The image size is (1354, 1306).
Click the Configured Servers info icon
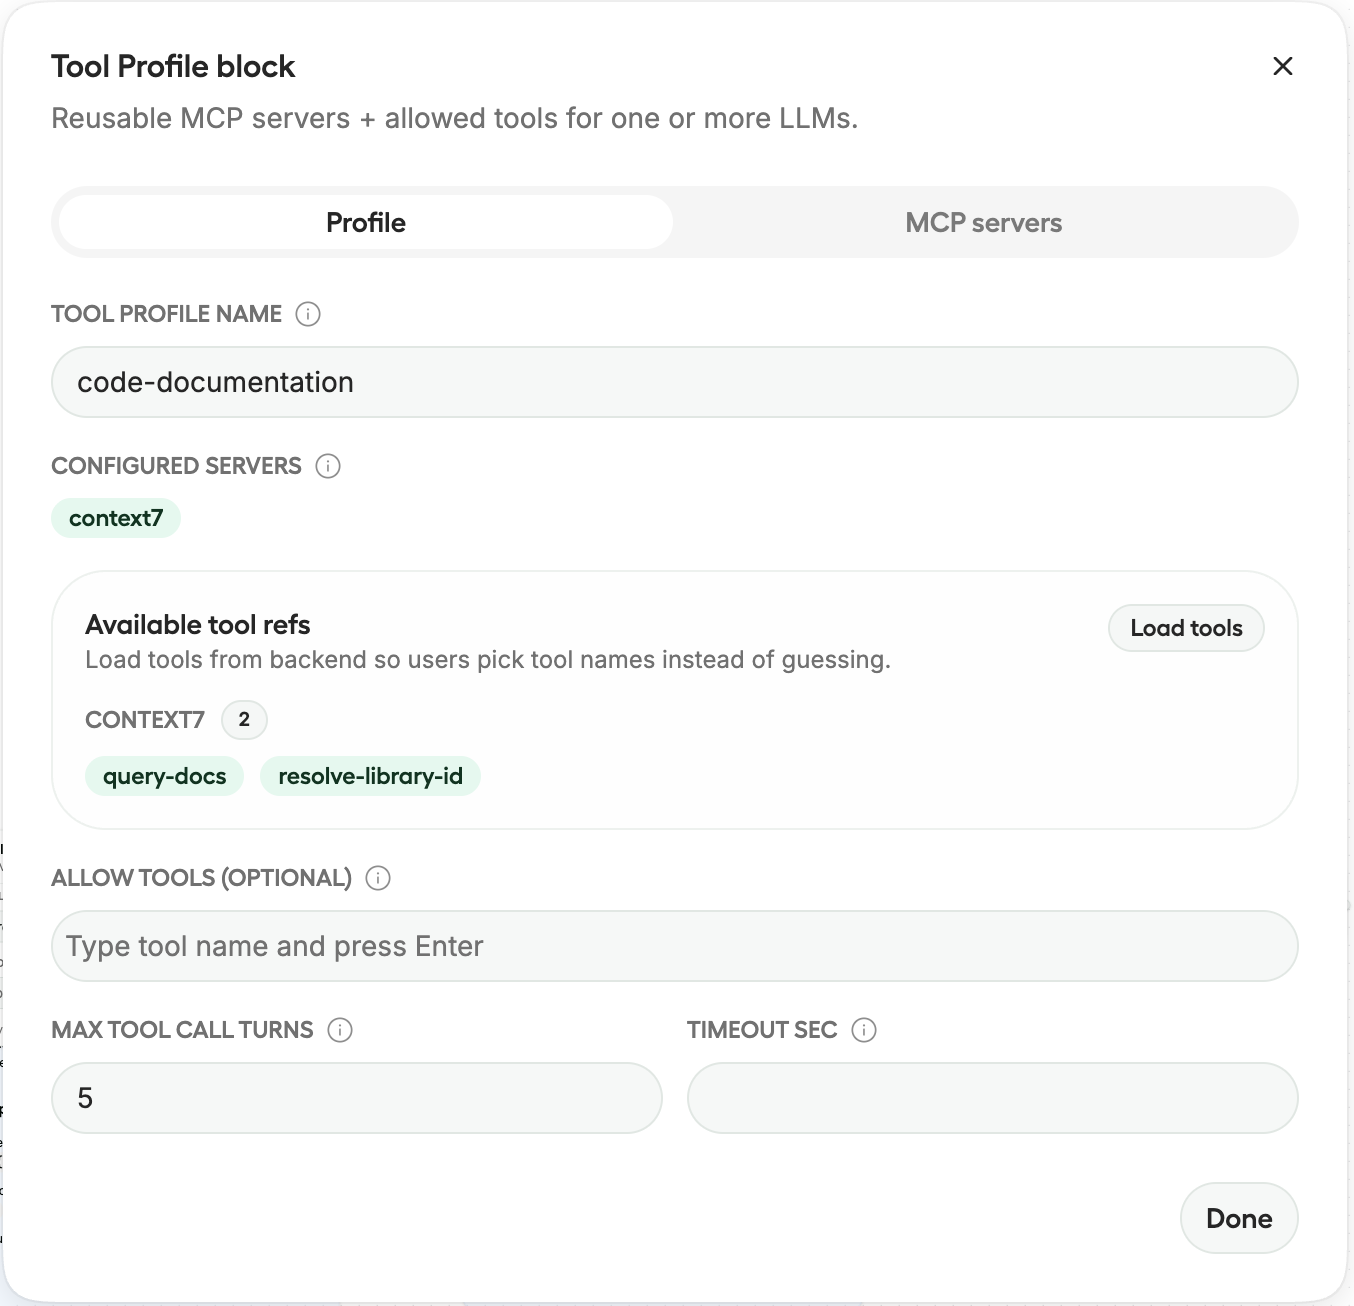pos(328,466)
